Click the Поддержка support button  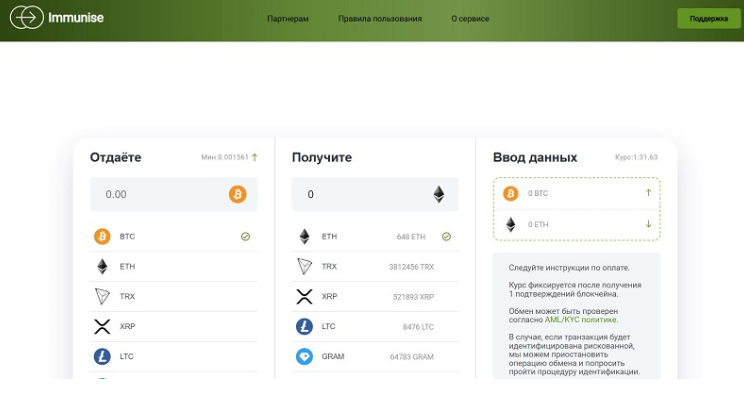[x=708, y=18]
